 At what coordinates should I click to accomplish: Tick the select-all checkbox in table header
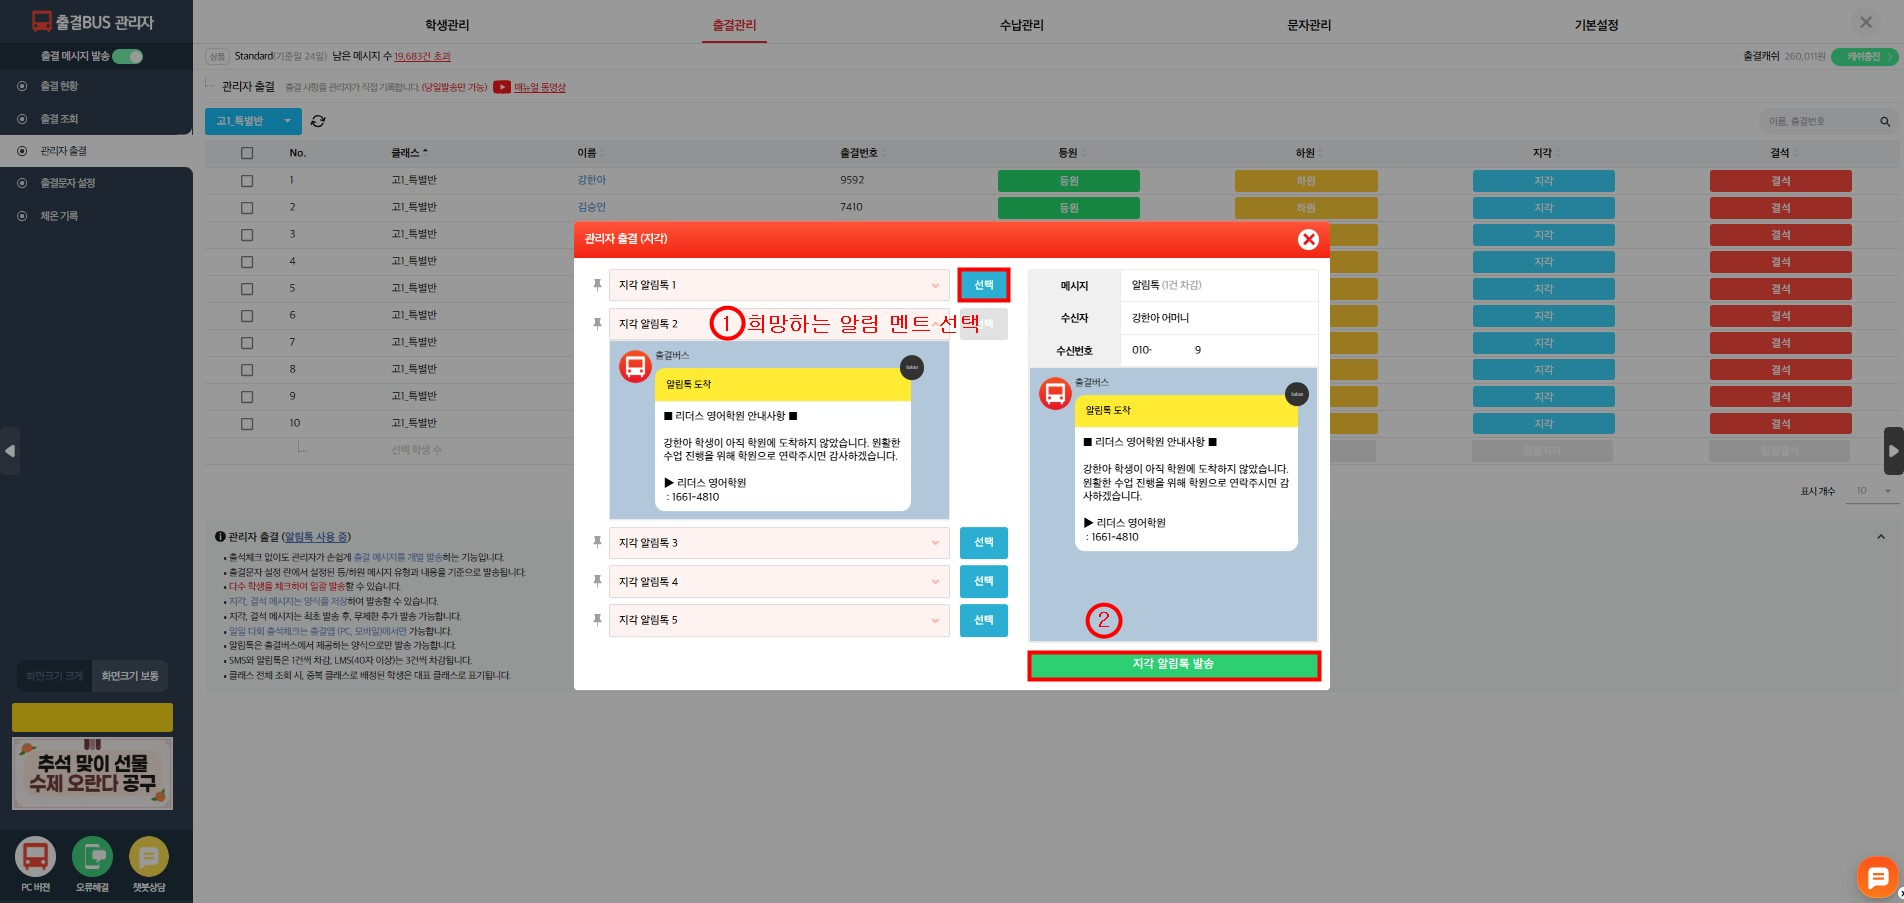click(x=247, y=153)
